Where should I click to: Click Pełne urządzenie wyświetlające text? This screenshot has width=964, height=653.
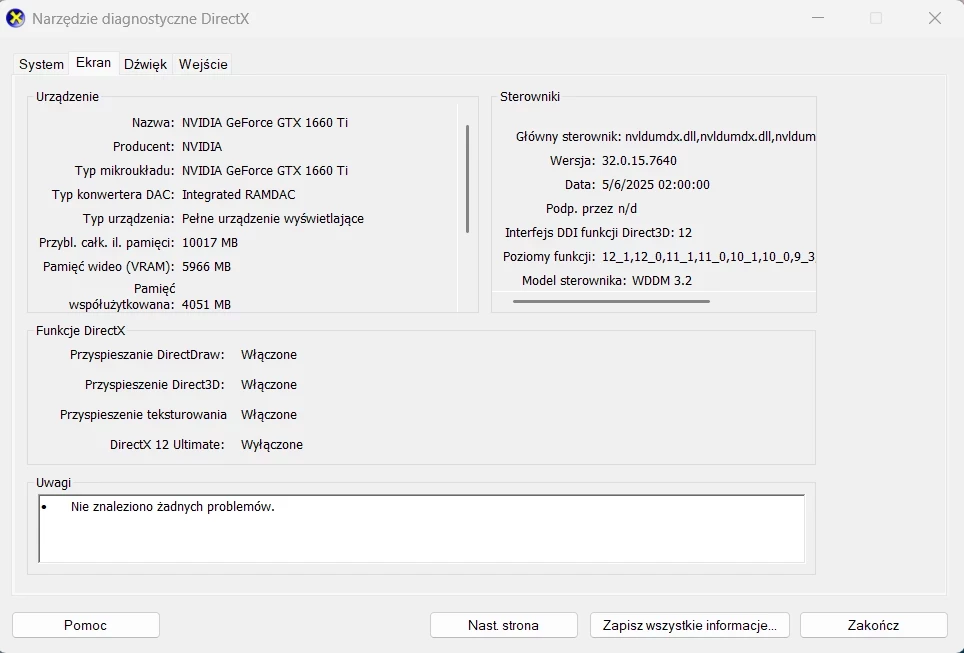[273, 218]
